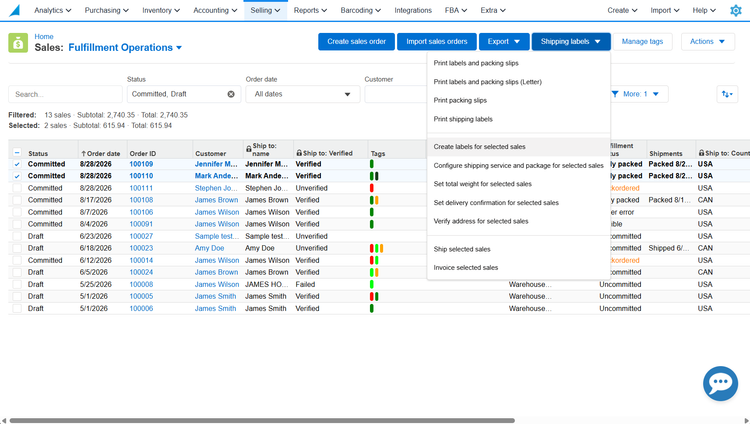
Task: Expand the Help menu
Action: point(704,10)
